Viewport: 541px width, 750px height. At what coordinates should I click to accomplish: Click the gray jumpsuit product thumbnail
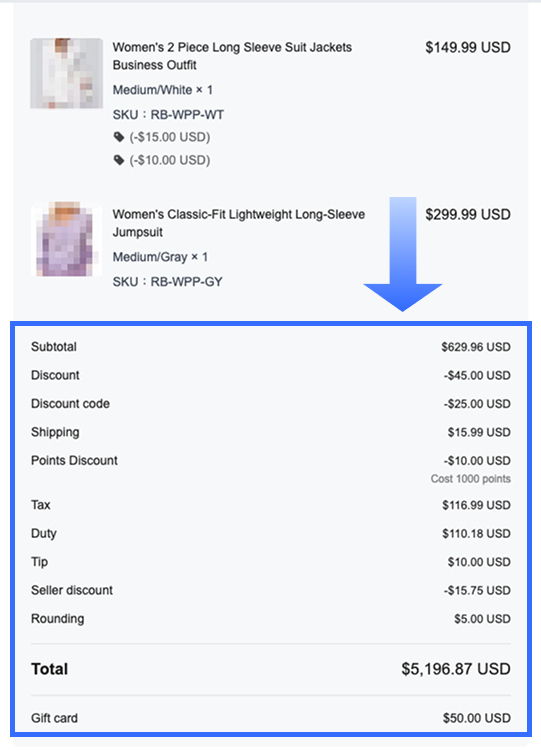pos(66,239)
